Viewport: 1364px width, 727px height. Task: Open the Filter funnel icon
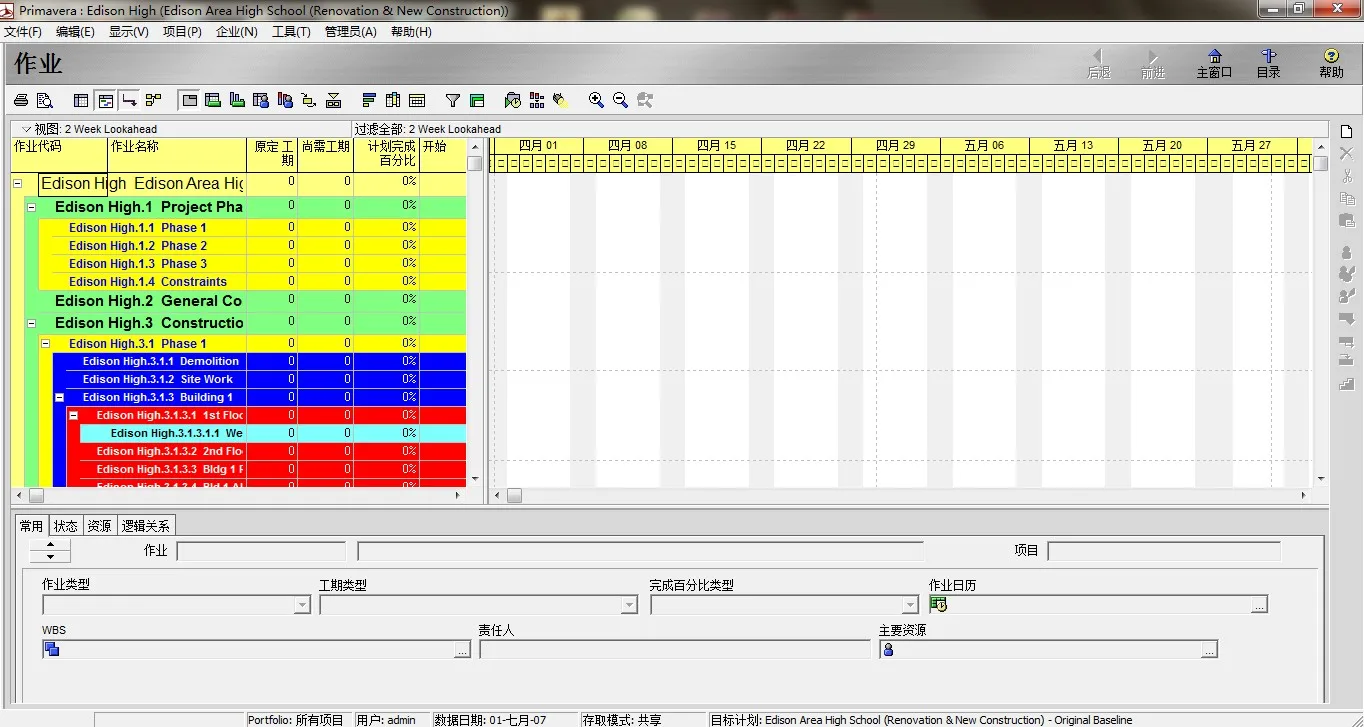coord(453,100)
